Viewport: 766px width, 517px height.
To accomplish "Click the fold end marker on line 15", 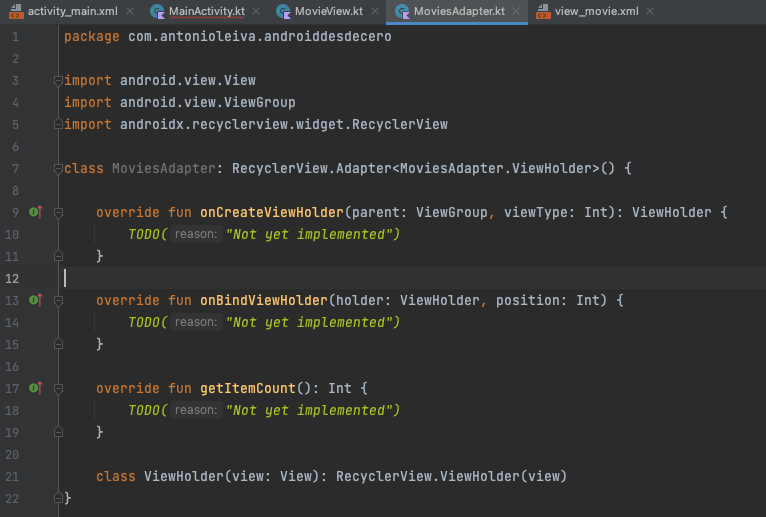I will click(x=58, y=344).
